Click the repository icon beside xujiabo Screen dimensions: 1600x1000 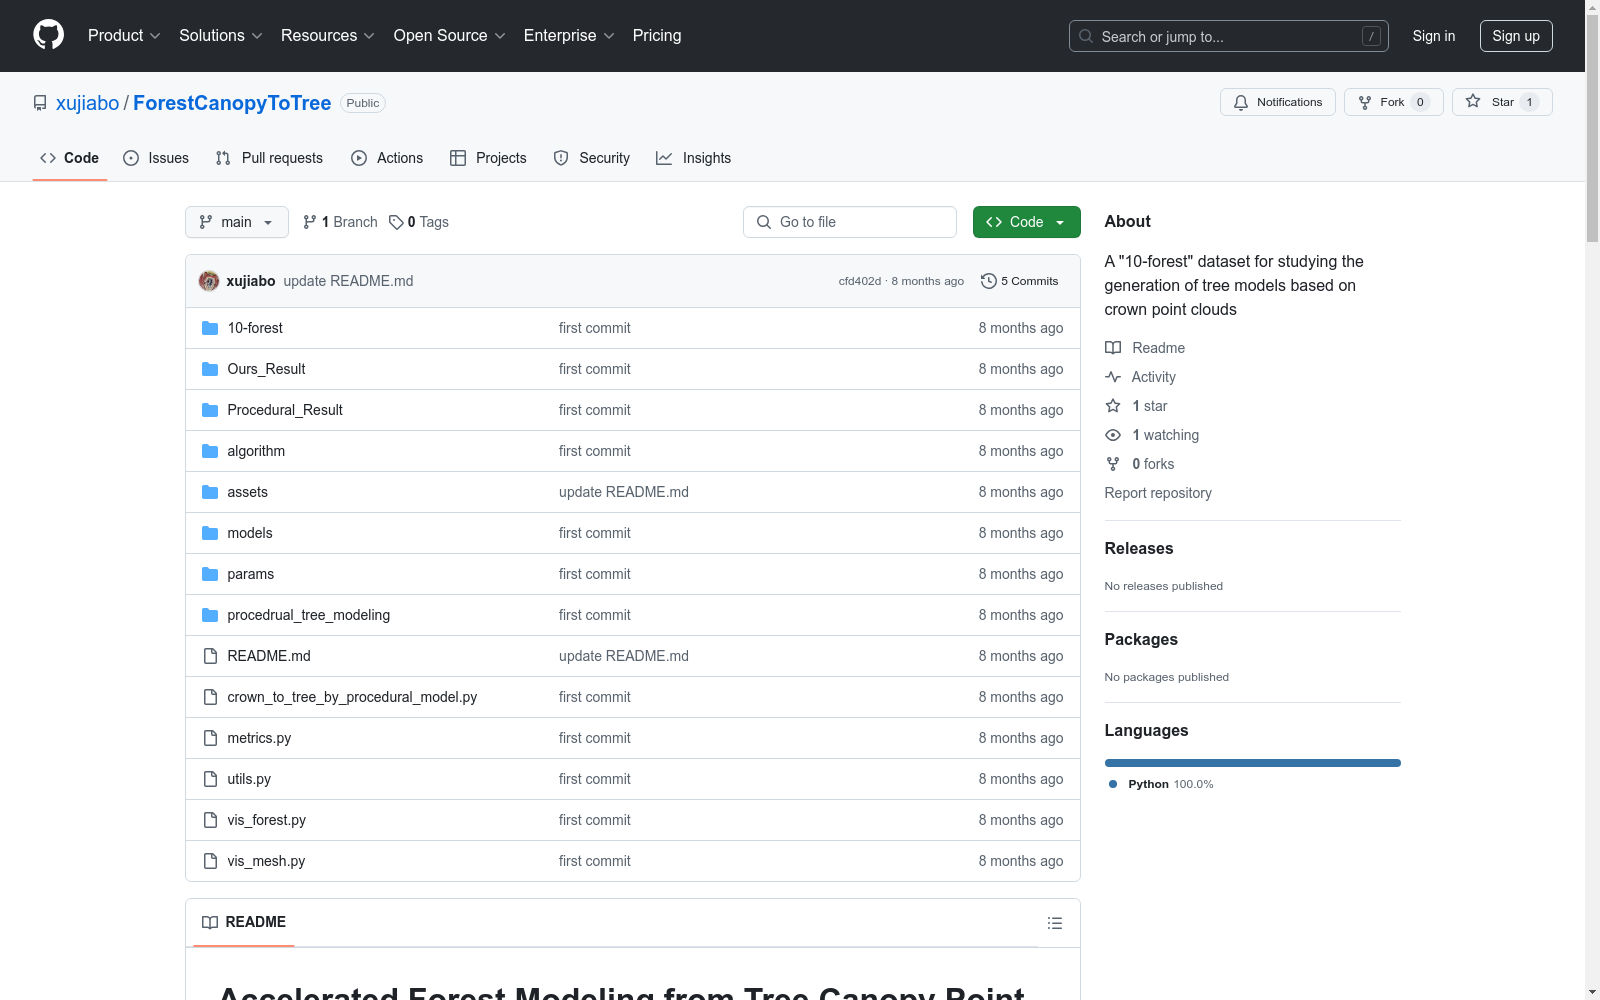(x=40, y=103)
